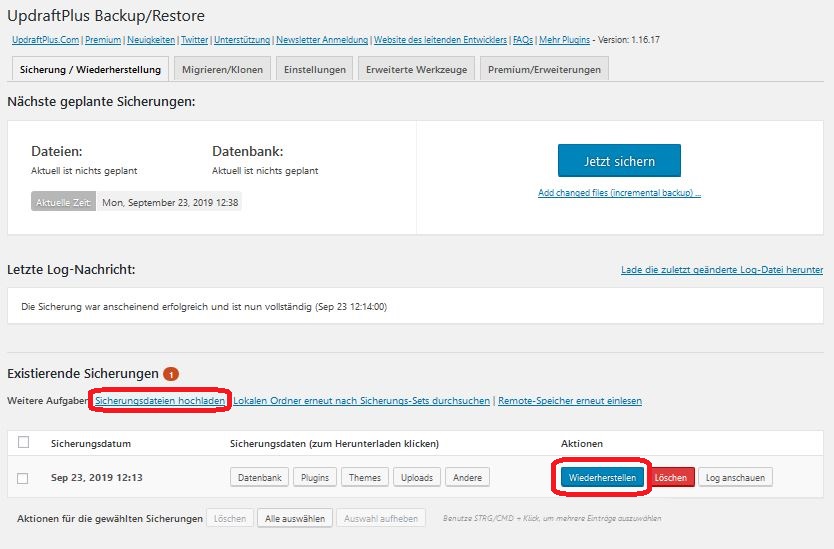Click the backup date Sep 23, 2019 12:13
The height and width of the screenshot is (549, 834).
pos(97,478)
